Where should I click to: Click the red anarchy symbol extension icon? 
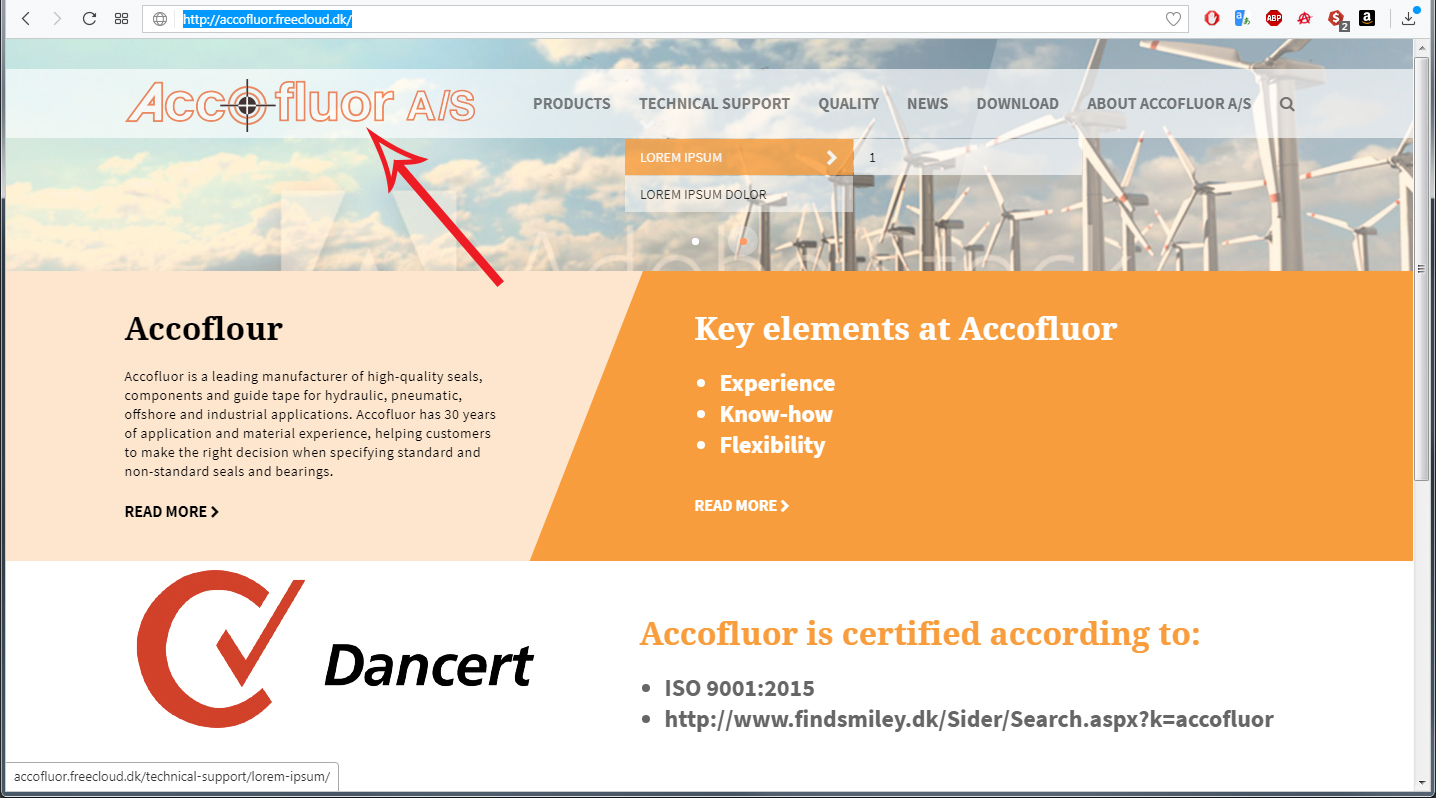[1304, 18]
